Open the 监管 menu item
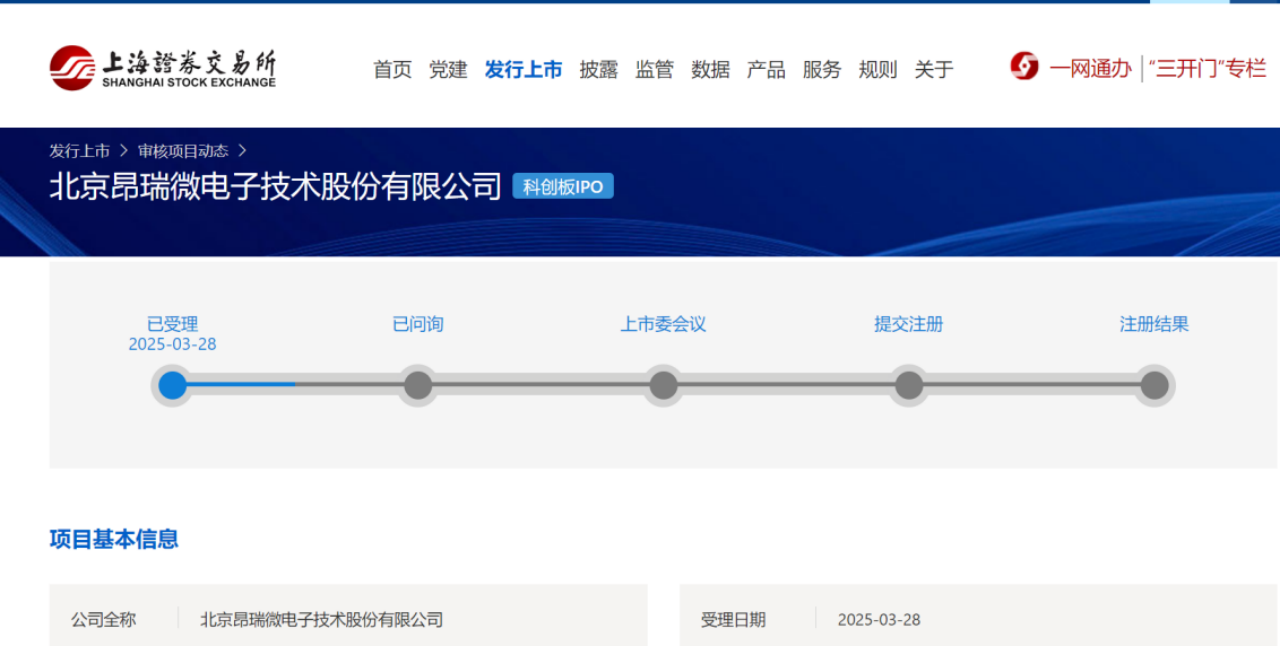 pos(655,69)
